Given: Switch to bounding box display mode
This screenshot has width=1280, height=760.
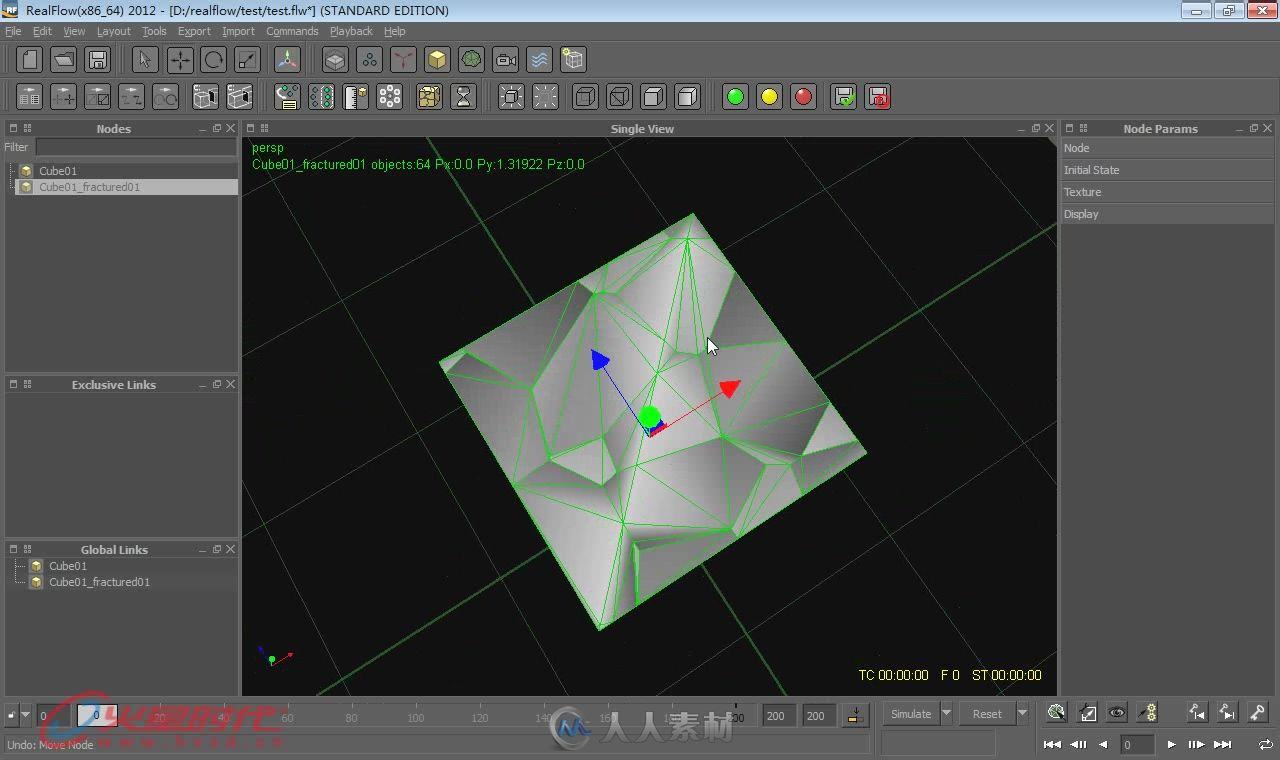Looking at the screenshot, I should point(586,97).
